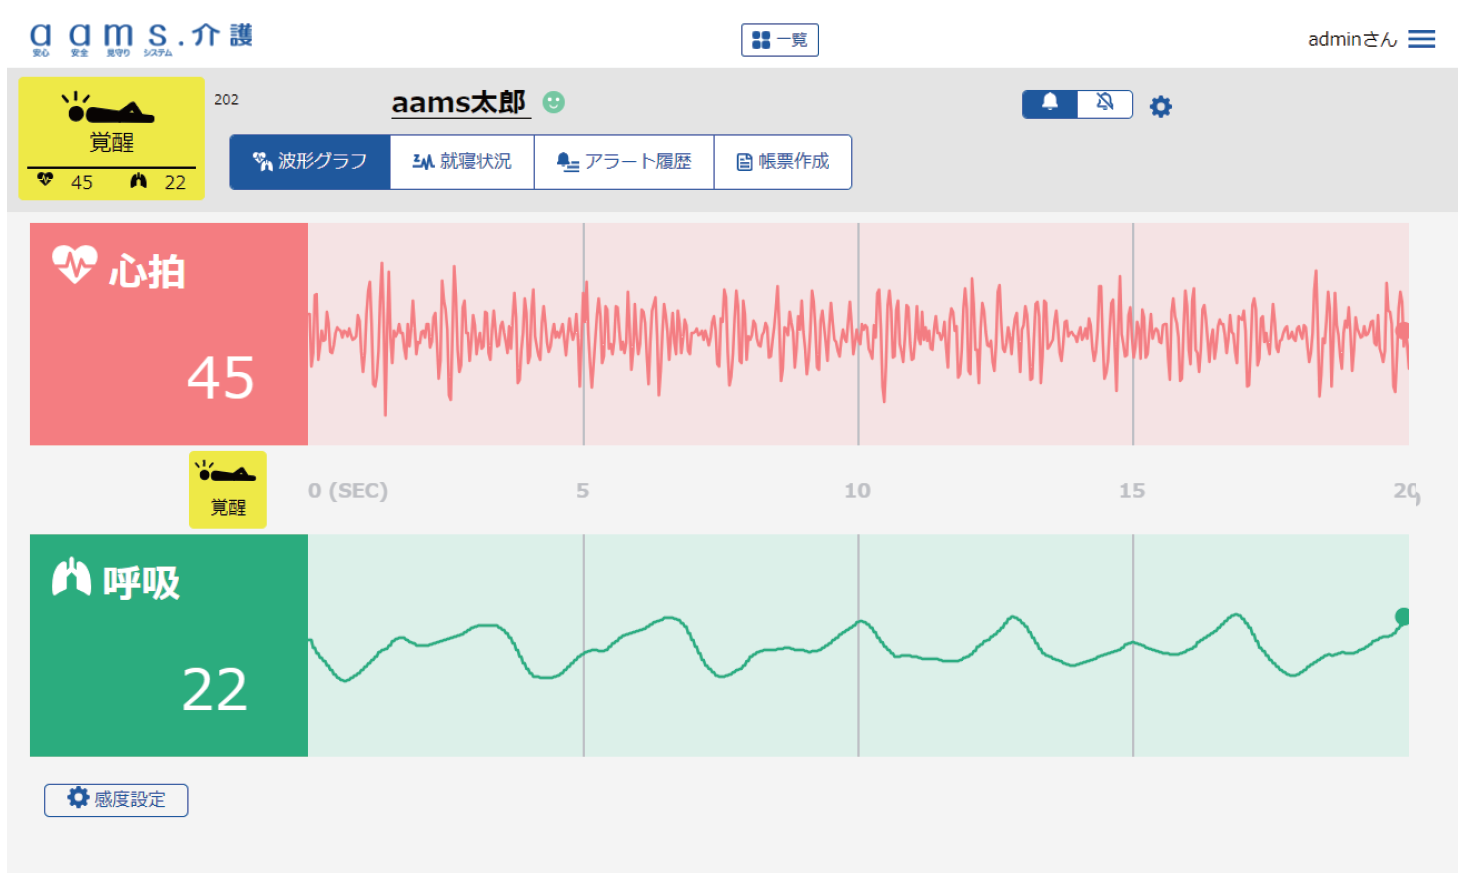Mute alerts with the crossed-out bell toggle
This screenshot has height=881, width=1467.
[1105, 104]
